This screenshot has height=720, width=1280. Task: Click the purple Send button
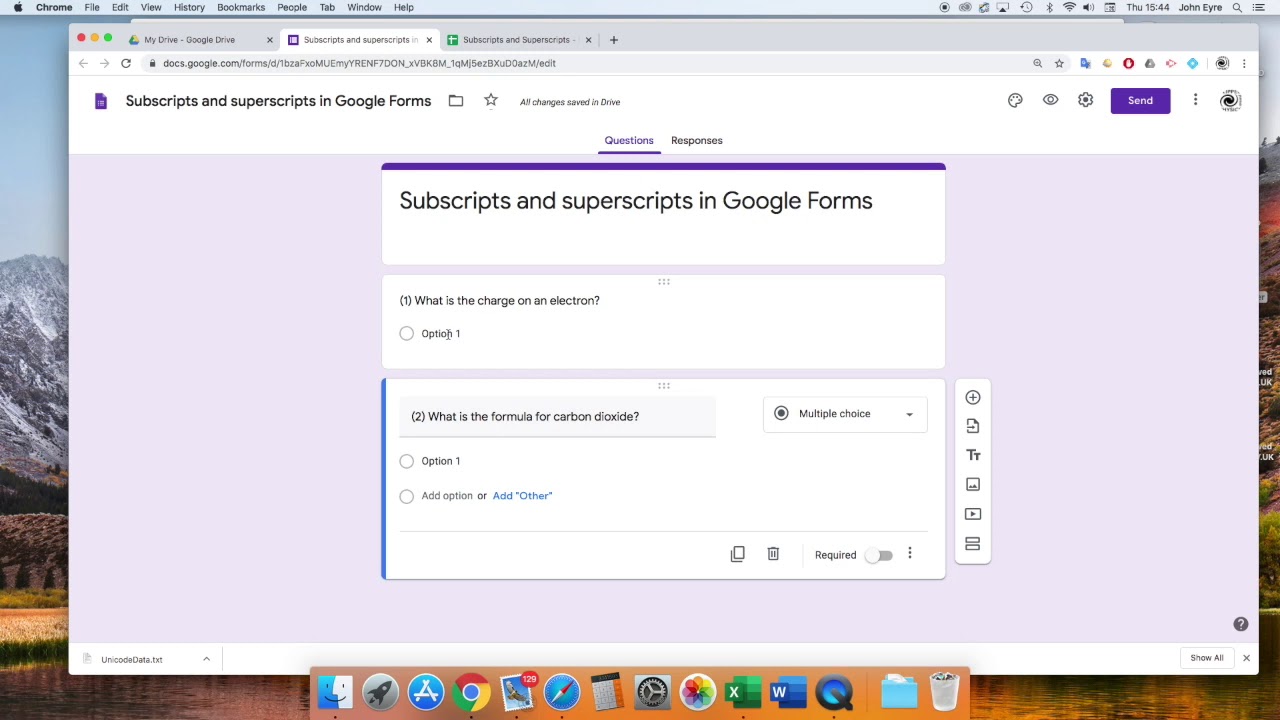point(1140,100)
